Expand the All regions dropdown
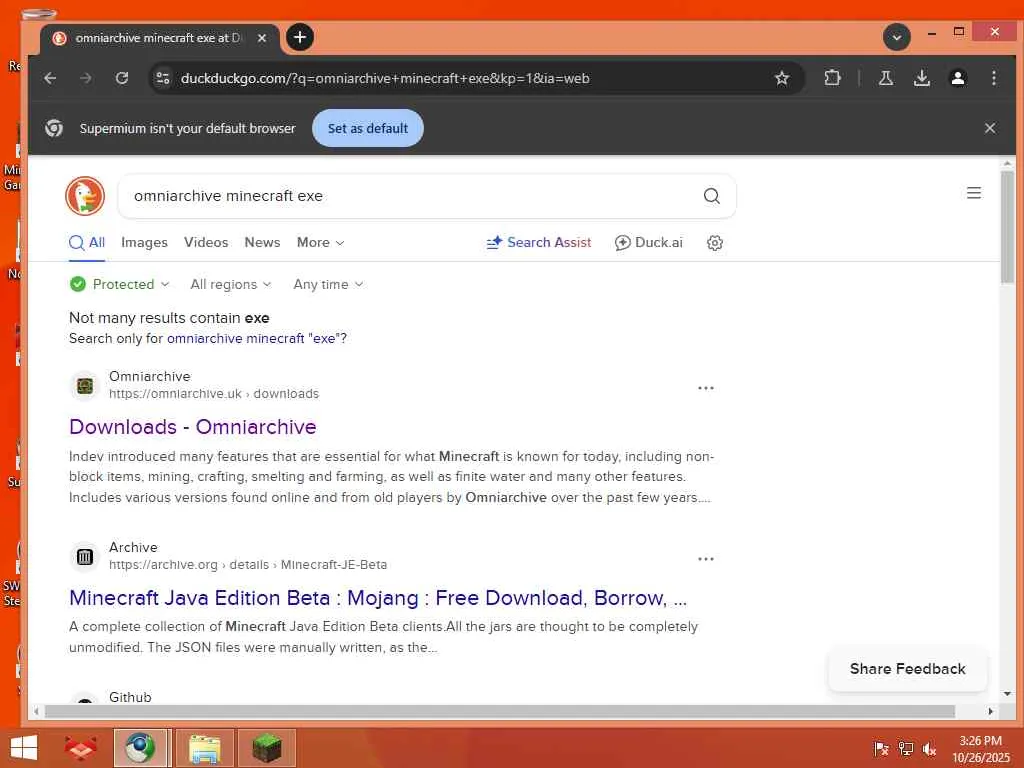The width and height of the screenshot is (1024, 768). pyautogui.click(x=231, y=284)
